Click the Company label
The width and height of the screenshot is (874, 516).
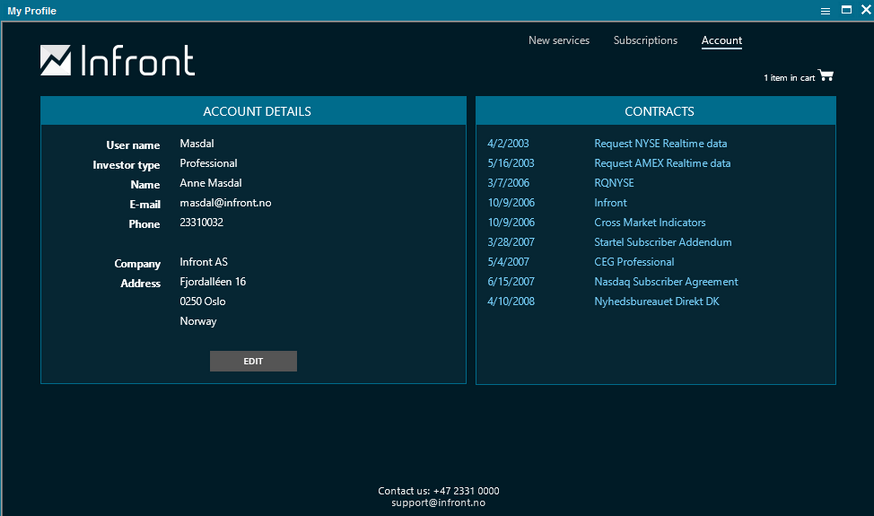point(137,264)
